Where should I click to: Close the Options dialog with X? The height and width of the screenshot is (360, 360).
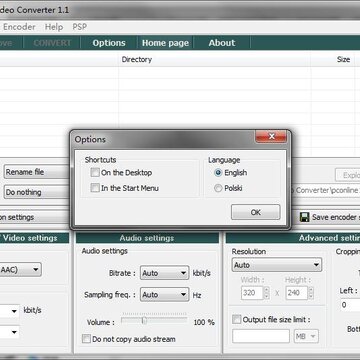click(x=271, y=137)
